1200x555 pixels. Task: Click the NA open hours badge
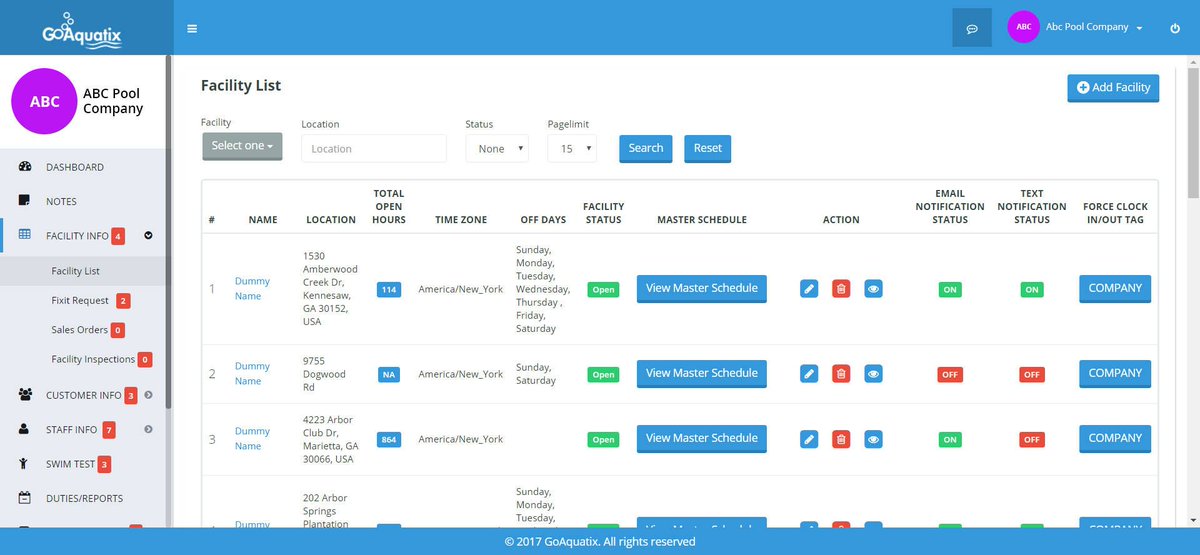tap(389, 374)
